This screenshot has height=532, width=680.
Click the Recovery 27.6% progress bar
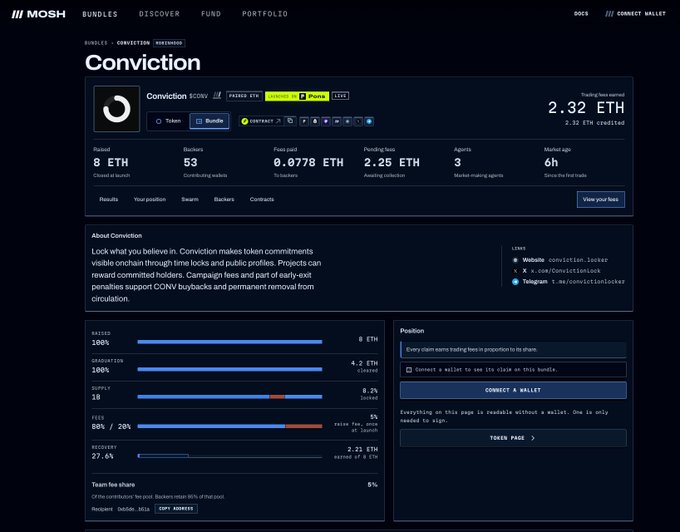click(x=230, y=456)
